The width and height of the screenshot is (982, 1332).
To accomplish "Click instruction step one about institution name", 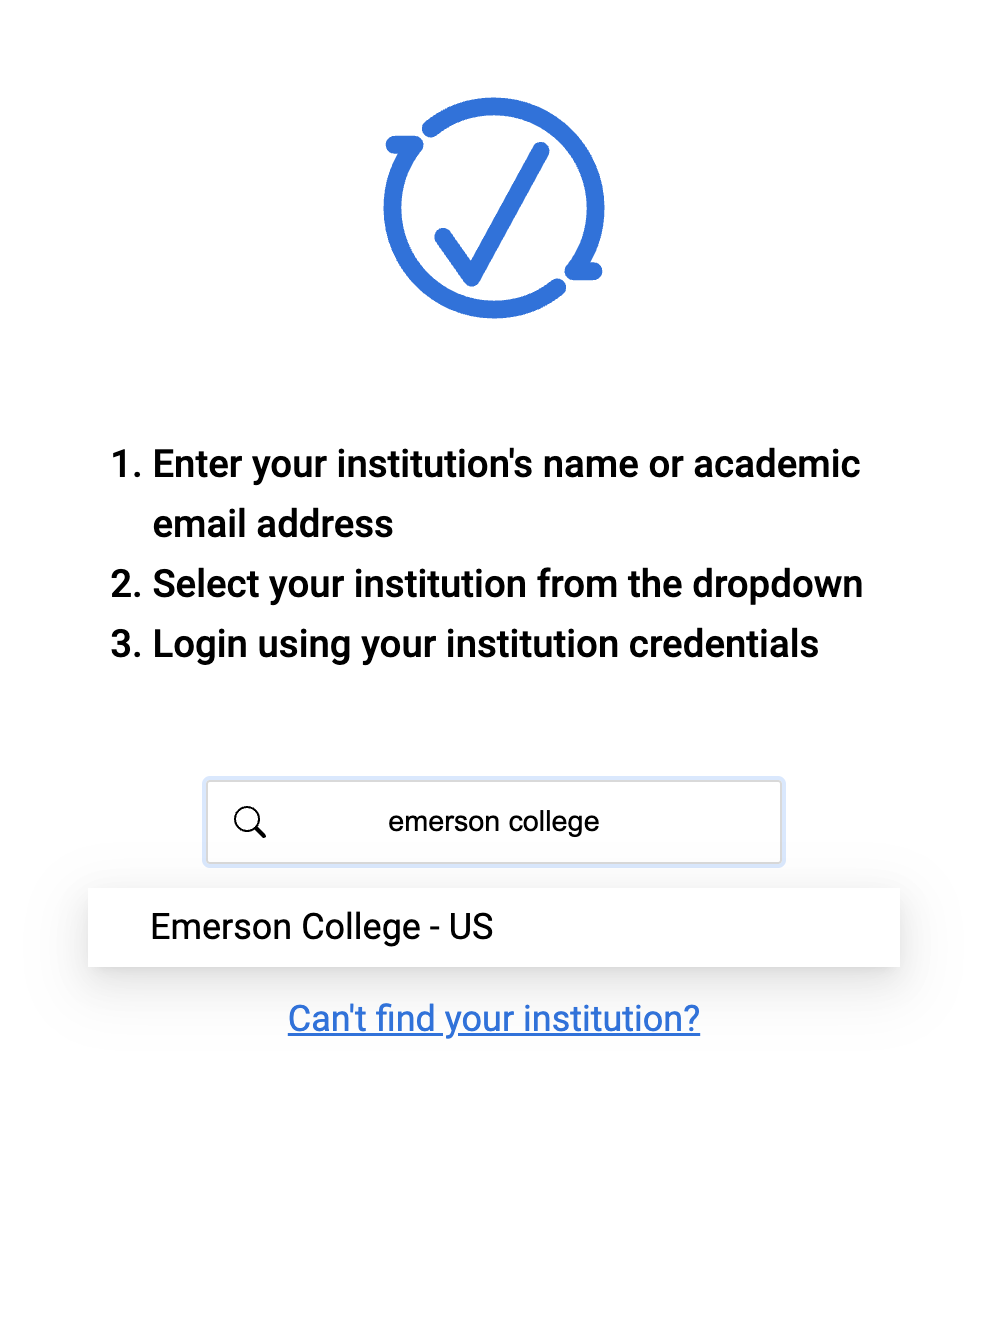I will click(485, 494).
